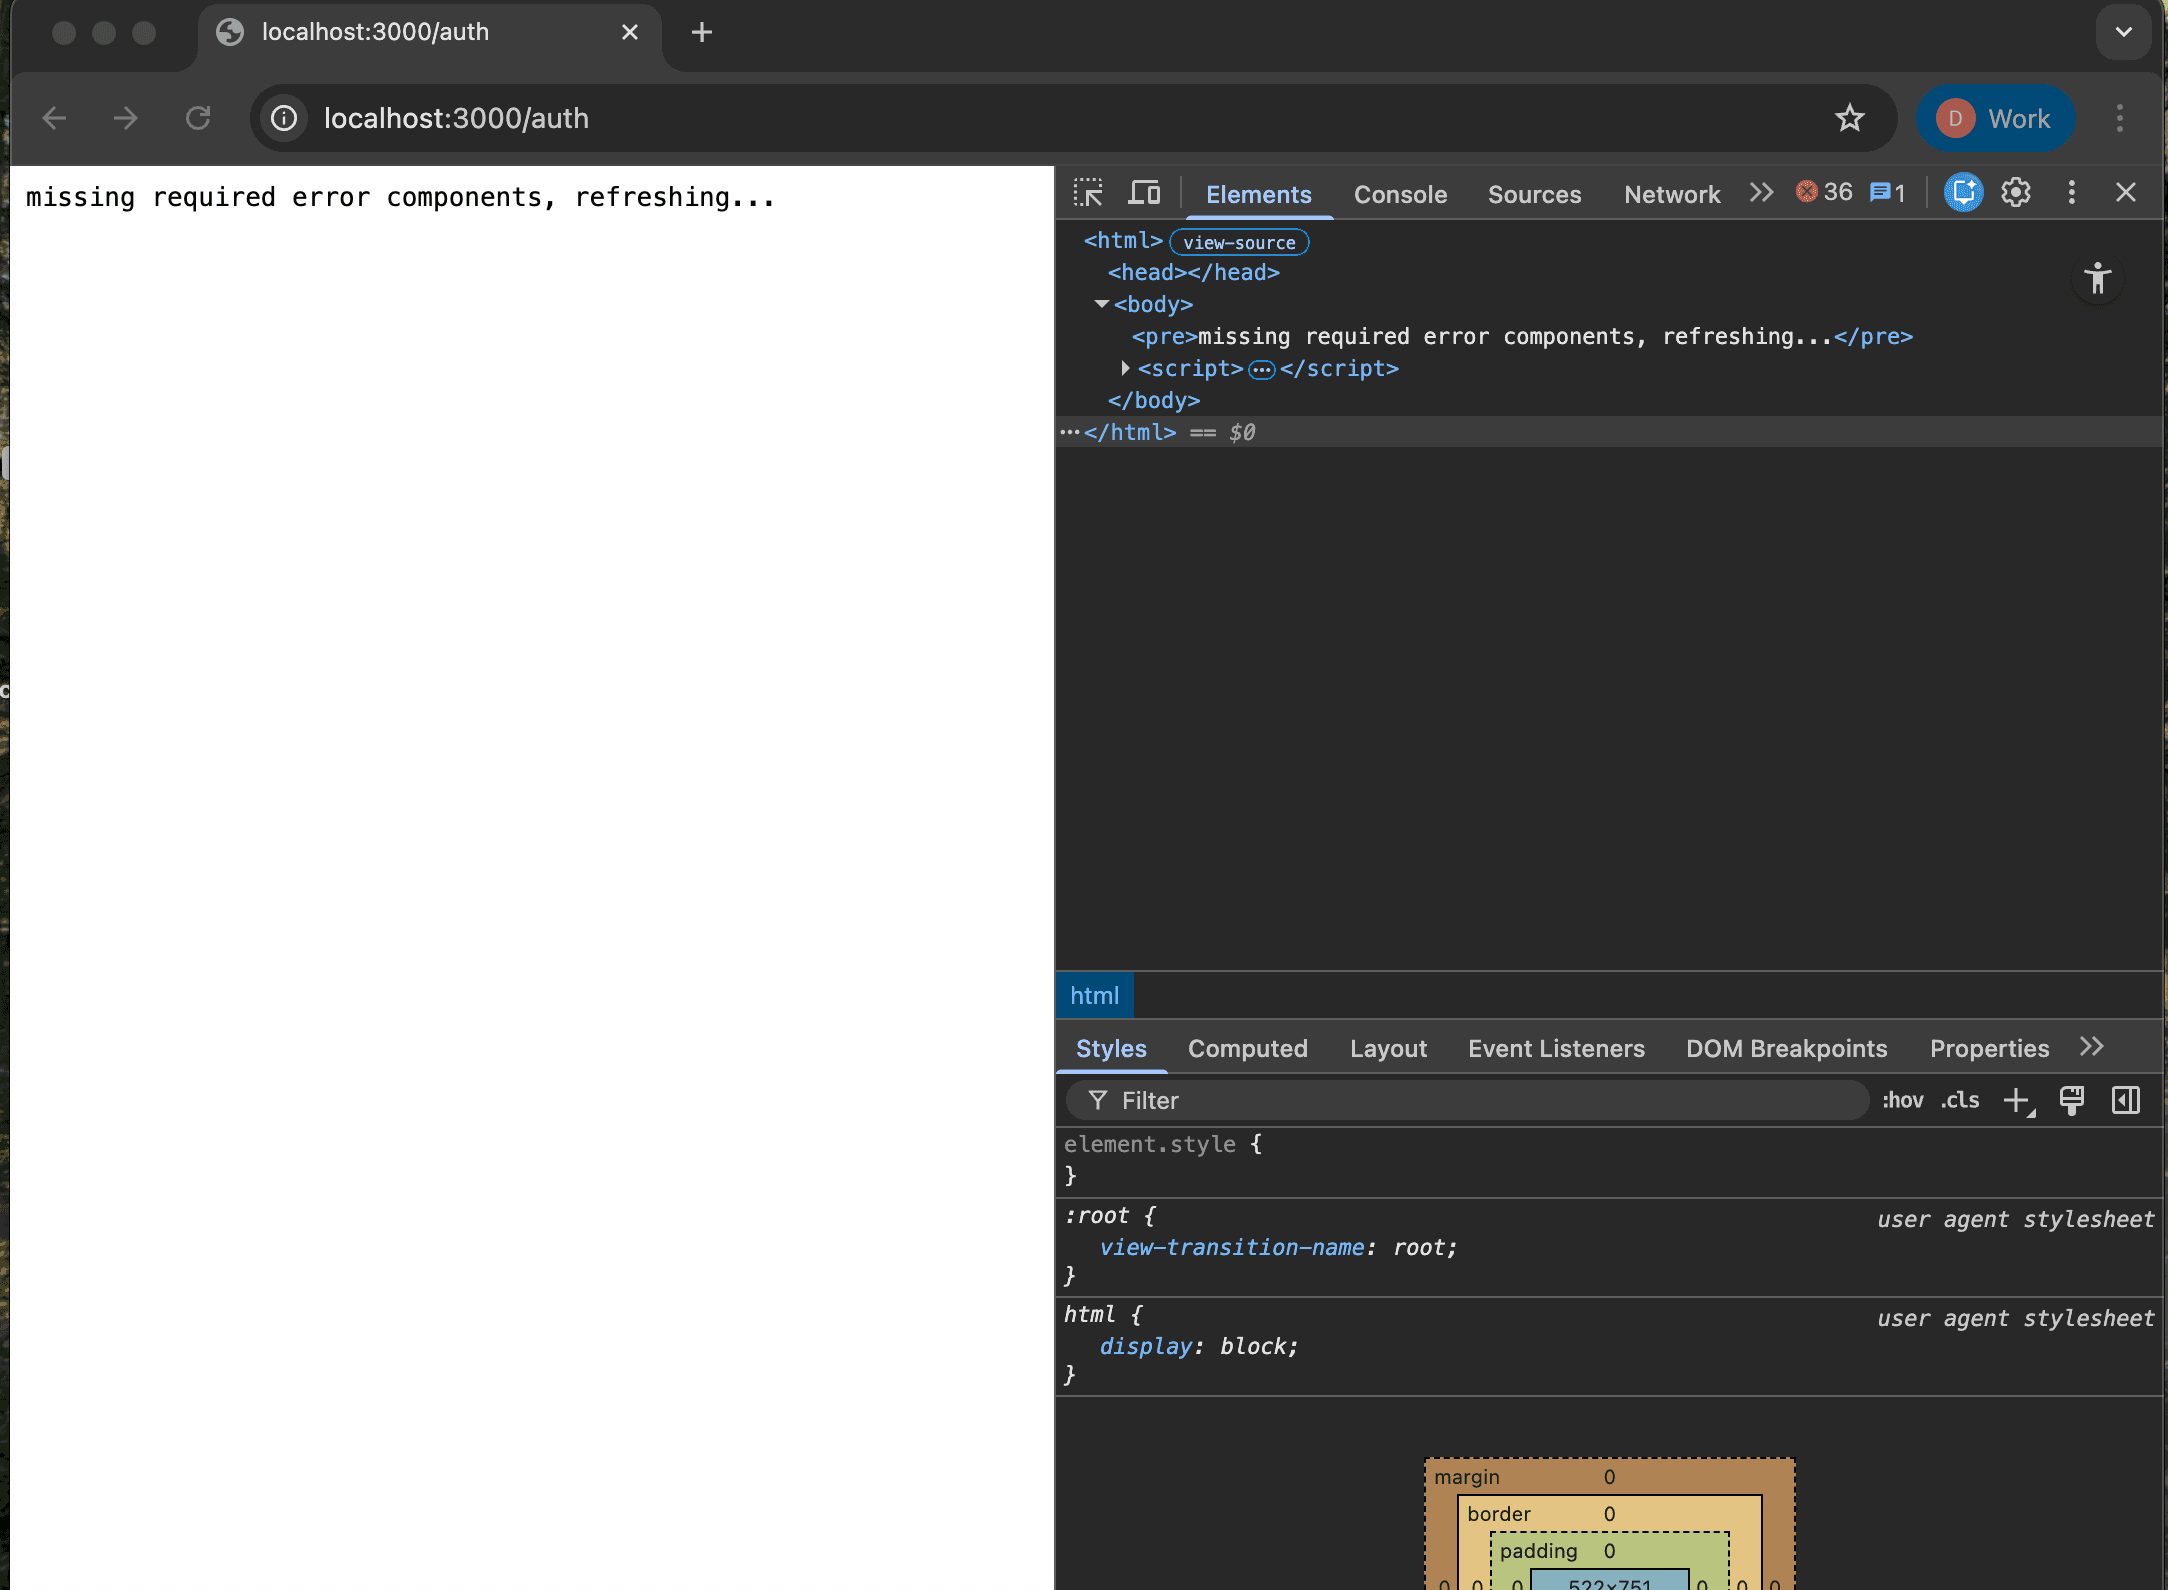The image size is (2168, 1590).
Task: Open DevTools customize menu
Action: point(2072,192)
